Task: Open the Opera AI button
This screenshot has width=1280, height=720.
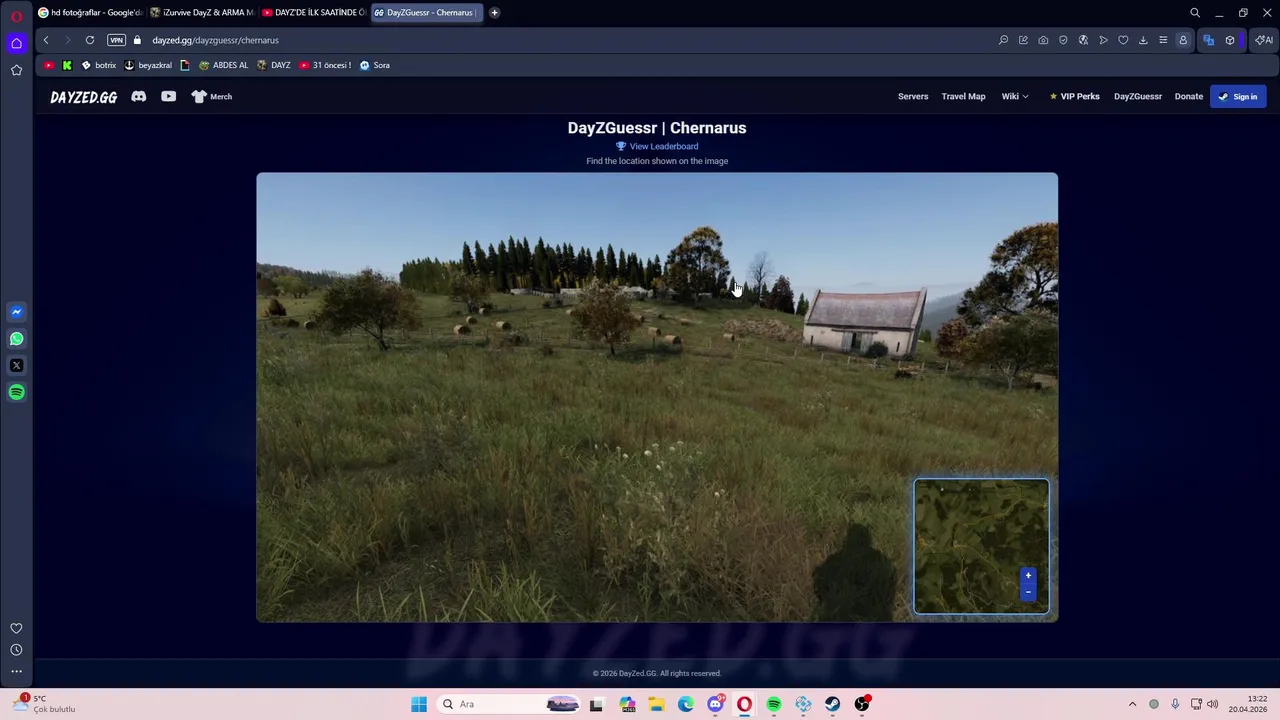Action: 1265,40
